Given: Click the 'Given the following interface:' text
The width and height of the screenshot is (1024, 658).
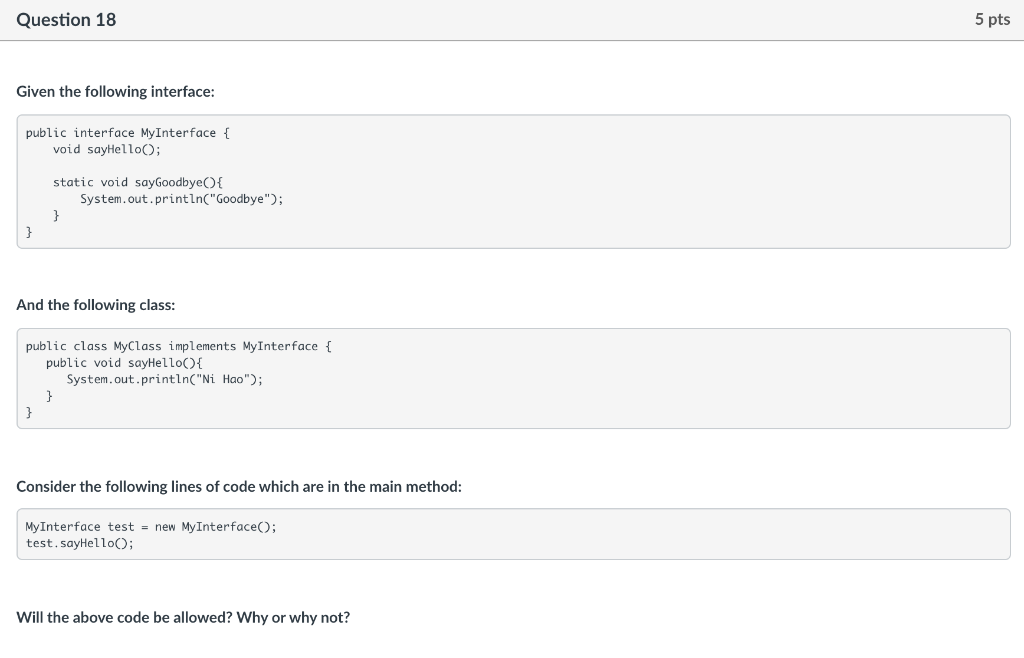Looking at the screenshot, I should (116, 91).
